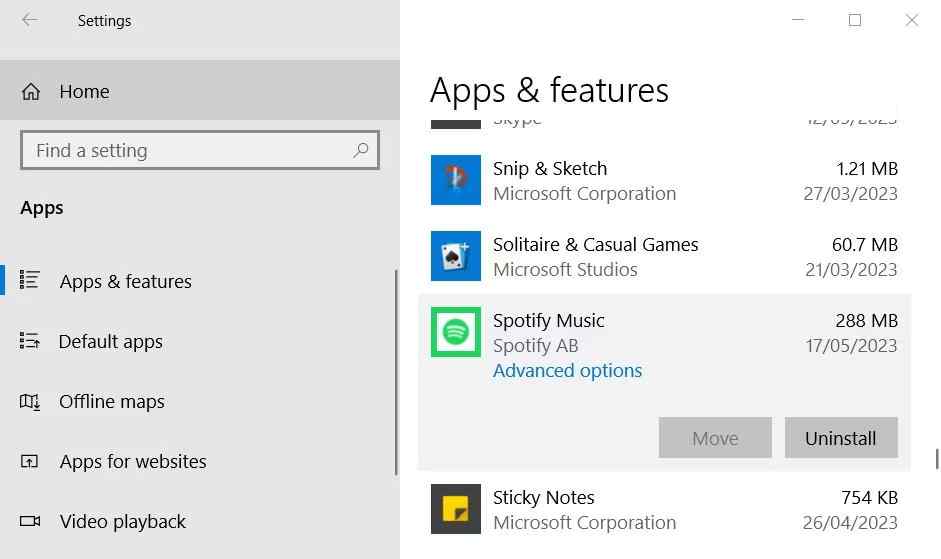Open Advanced options for Spotify
The width and height of the screenshot is (941, 559).
[567, 371]
